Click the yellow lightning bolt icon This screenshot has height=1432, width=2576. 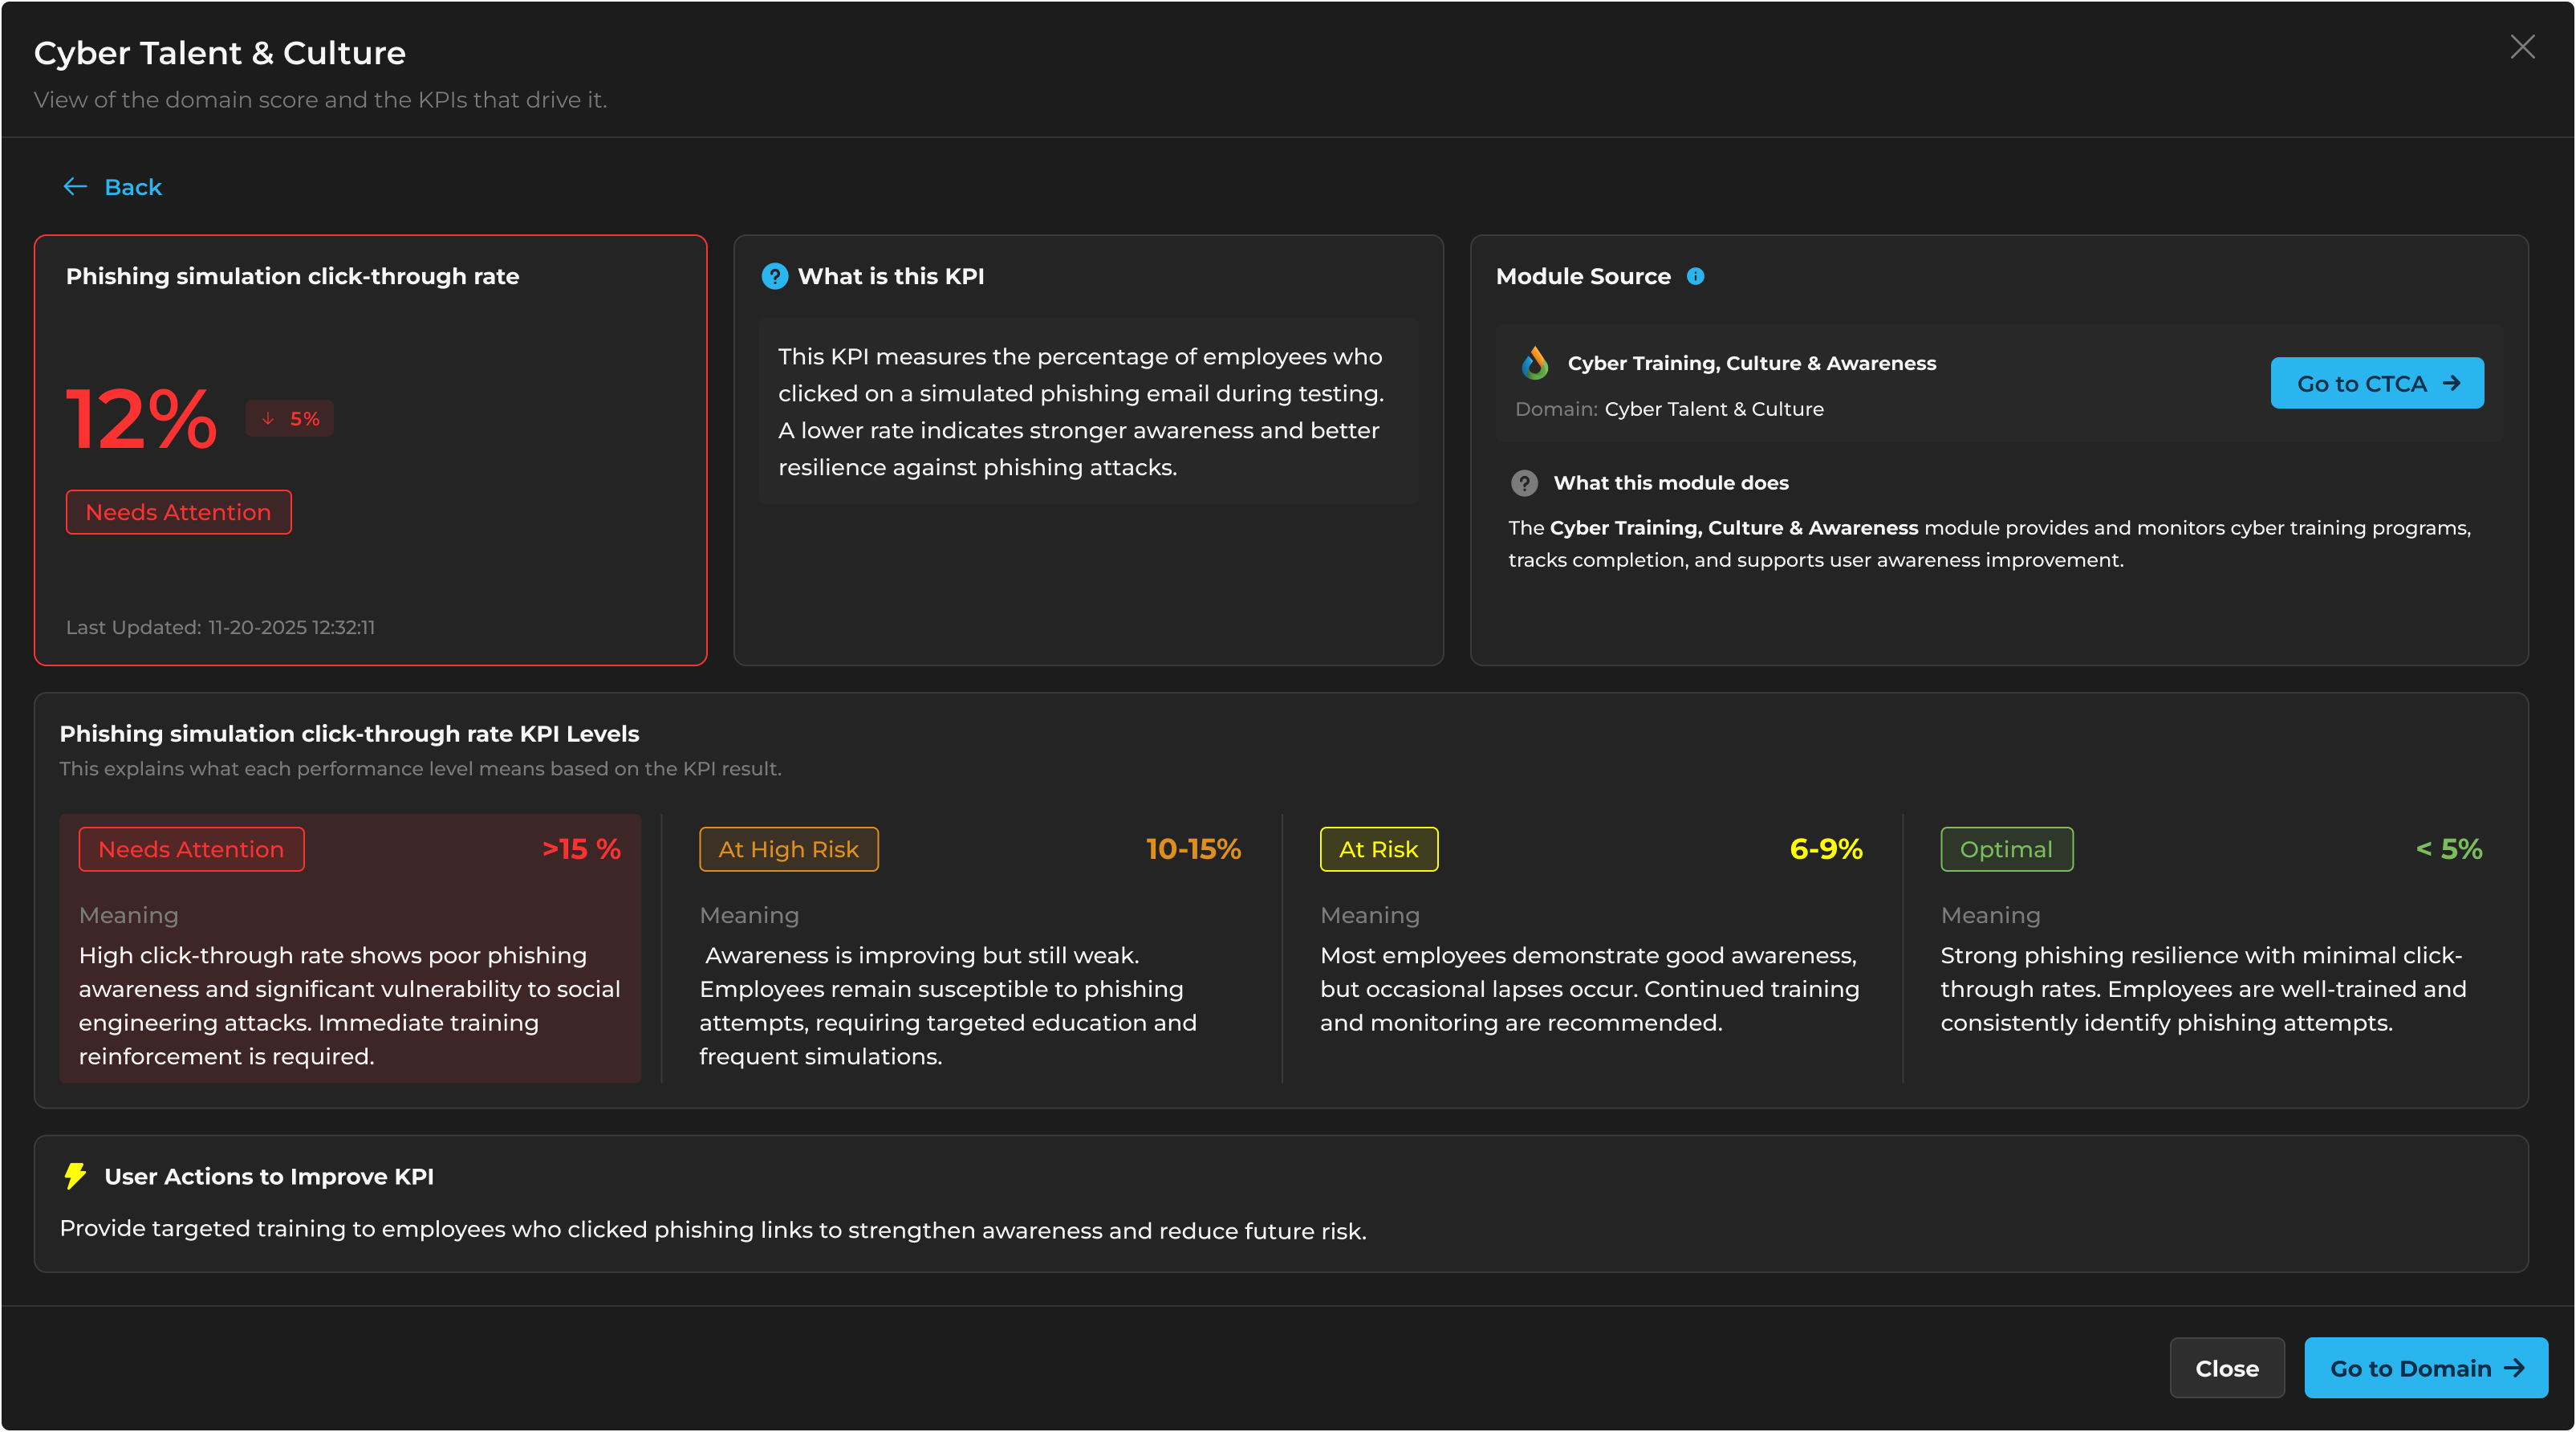[x=75, y=1176]
